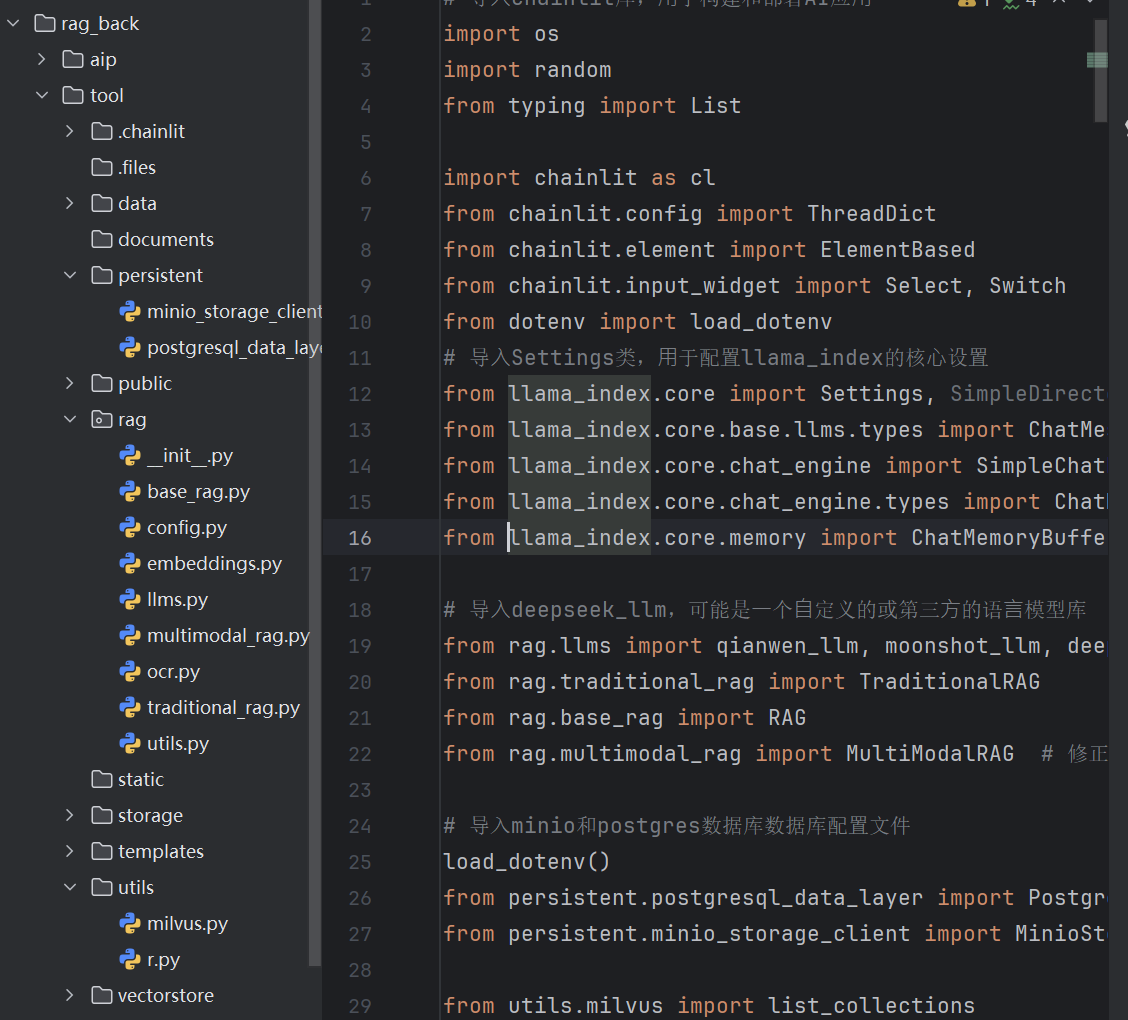Click the folder icon next to rag_back
This screenshot has height=1020, width=1128.
click(x=43, y=23)
